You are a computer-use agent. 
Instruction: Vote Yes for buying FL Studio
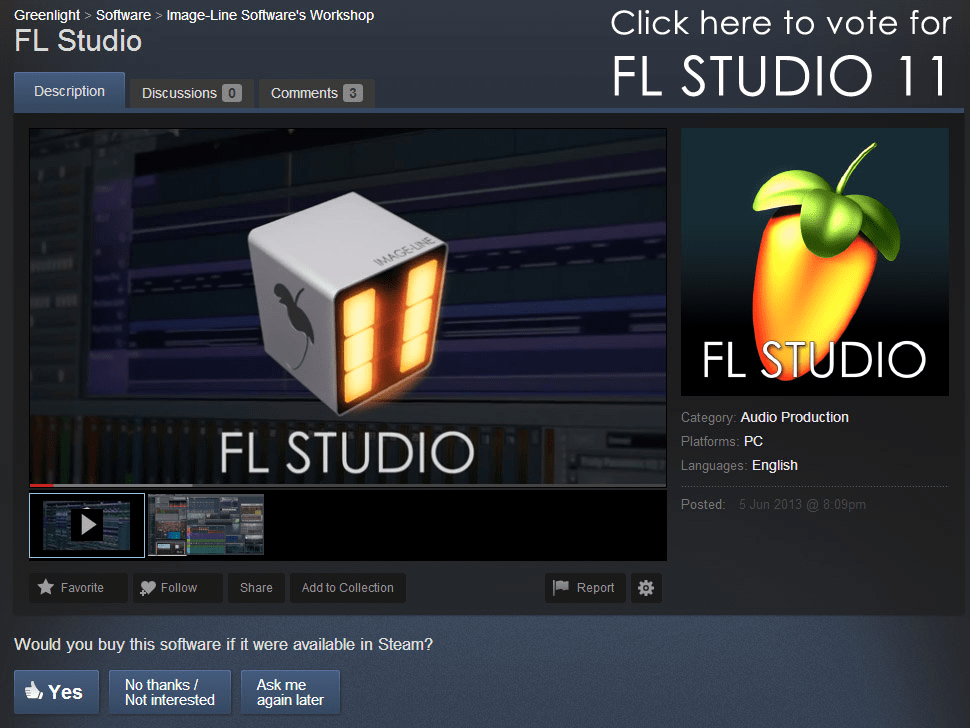click(x=56, y=691)
